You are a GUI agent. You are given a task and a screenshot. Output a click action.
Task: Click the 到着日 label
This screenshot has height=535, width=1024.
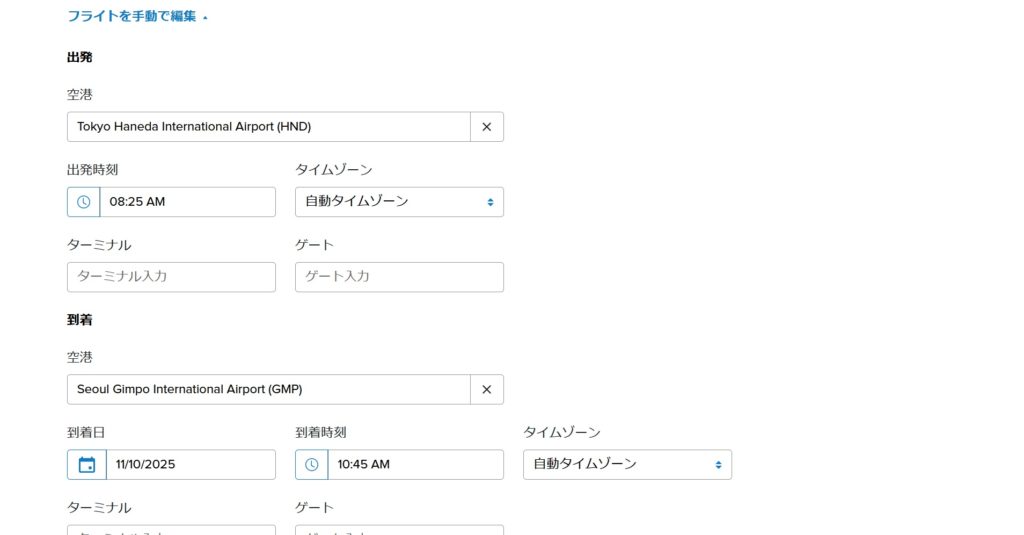click(x=86, y=433)
